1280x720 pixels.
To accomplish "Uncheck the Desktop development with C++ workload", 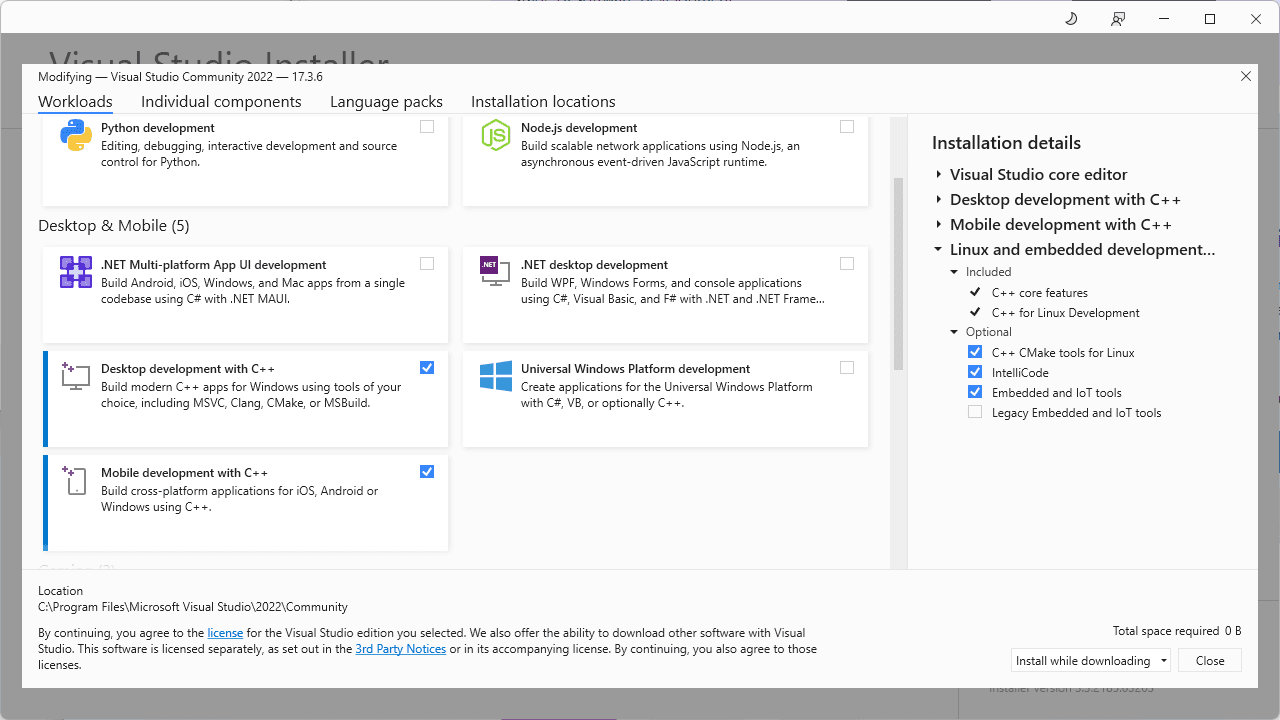I will coord(427,368).
